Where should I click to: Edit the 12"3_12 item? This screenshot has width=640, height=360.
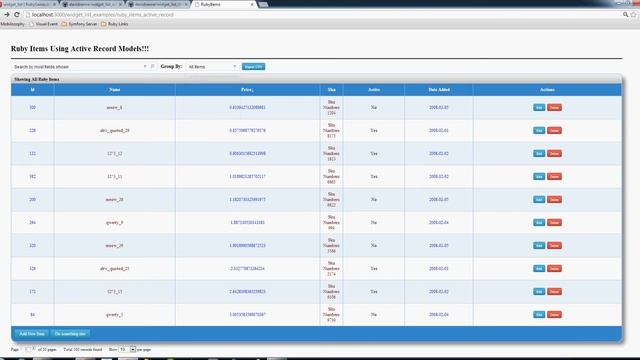point(539,153)
